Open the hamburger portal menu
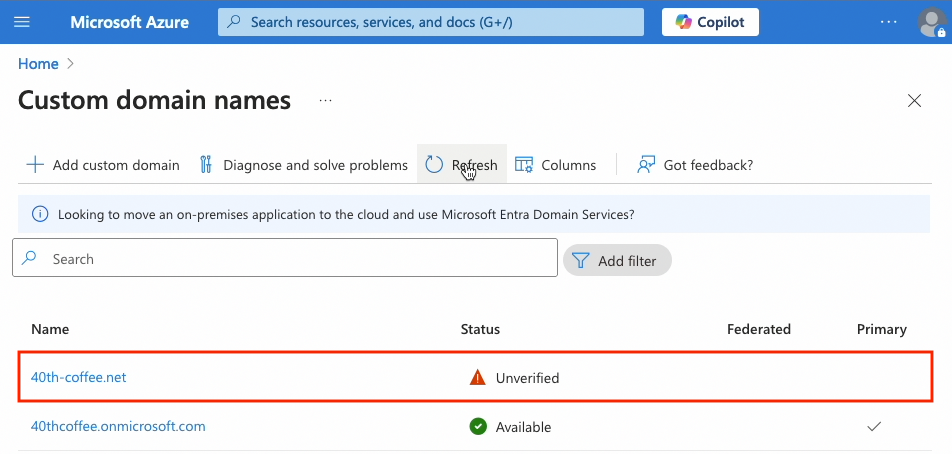This screenshot has width=952, height=454. click(22, 22)
